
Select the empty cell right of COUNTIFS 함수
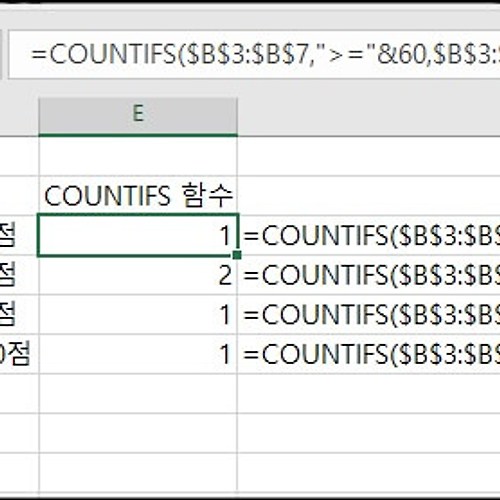(369, 196)
